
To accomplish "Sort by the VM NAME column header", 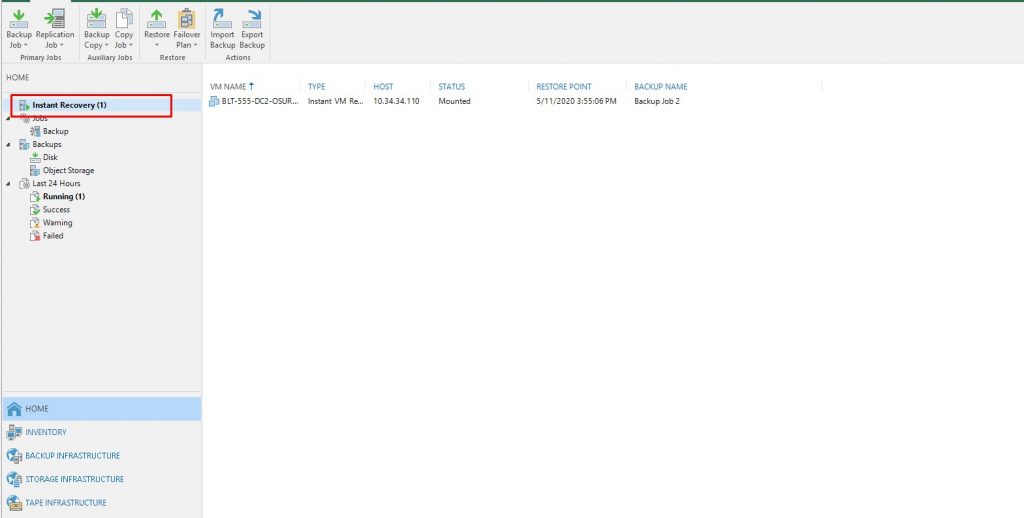I will click(x=227, y=86).
